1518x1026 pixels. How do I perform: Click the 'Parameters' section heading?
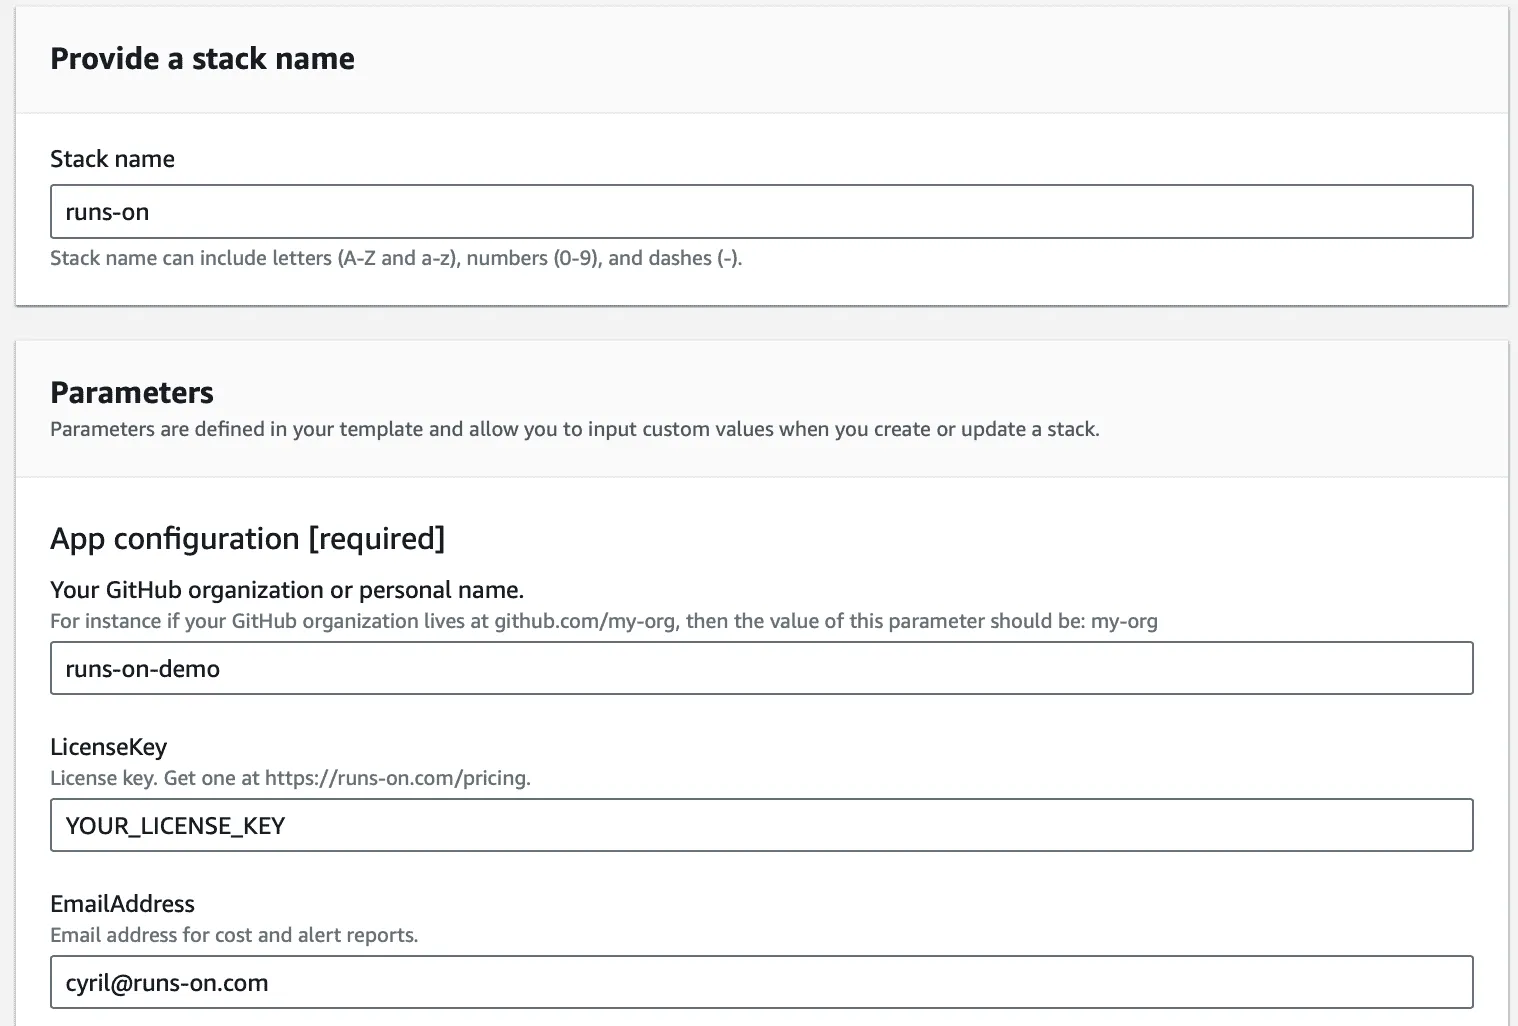[x=132, y=392]
